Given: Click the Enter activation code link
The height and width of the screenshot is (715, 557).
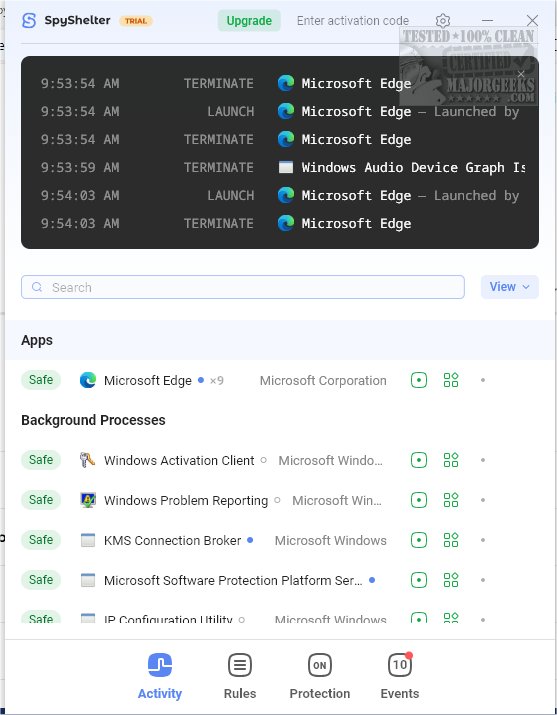Looking at the screenshot, I should 353,21.
